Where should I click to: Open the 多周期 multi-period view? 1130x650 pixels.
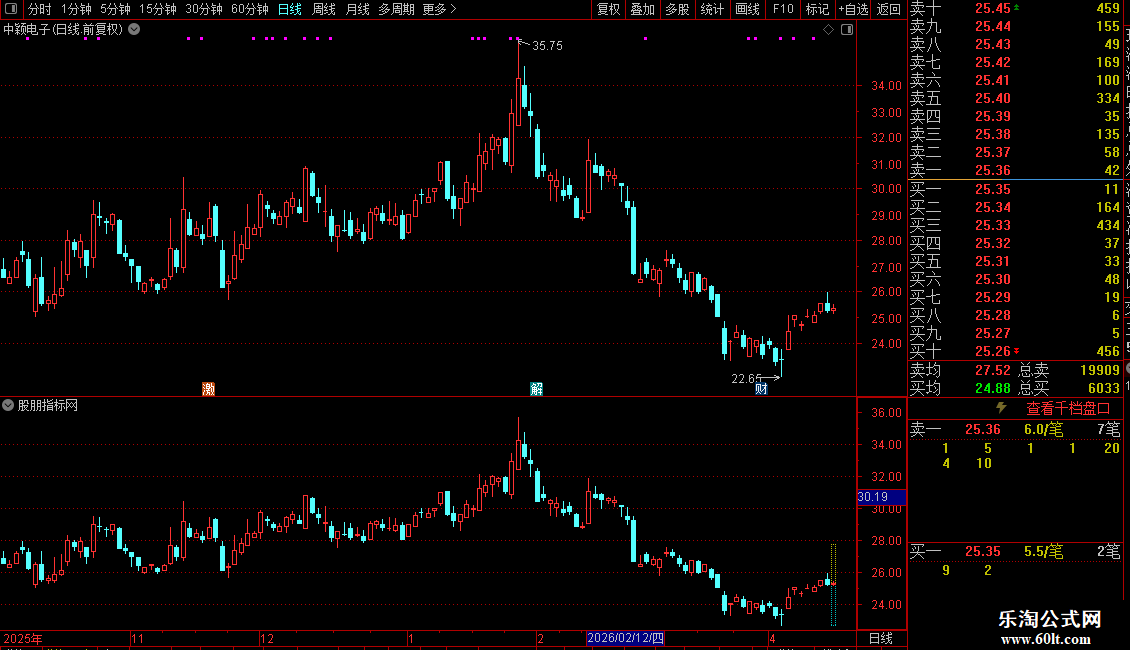(396, 9)
